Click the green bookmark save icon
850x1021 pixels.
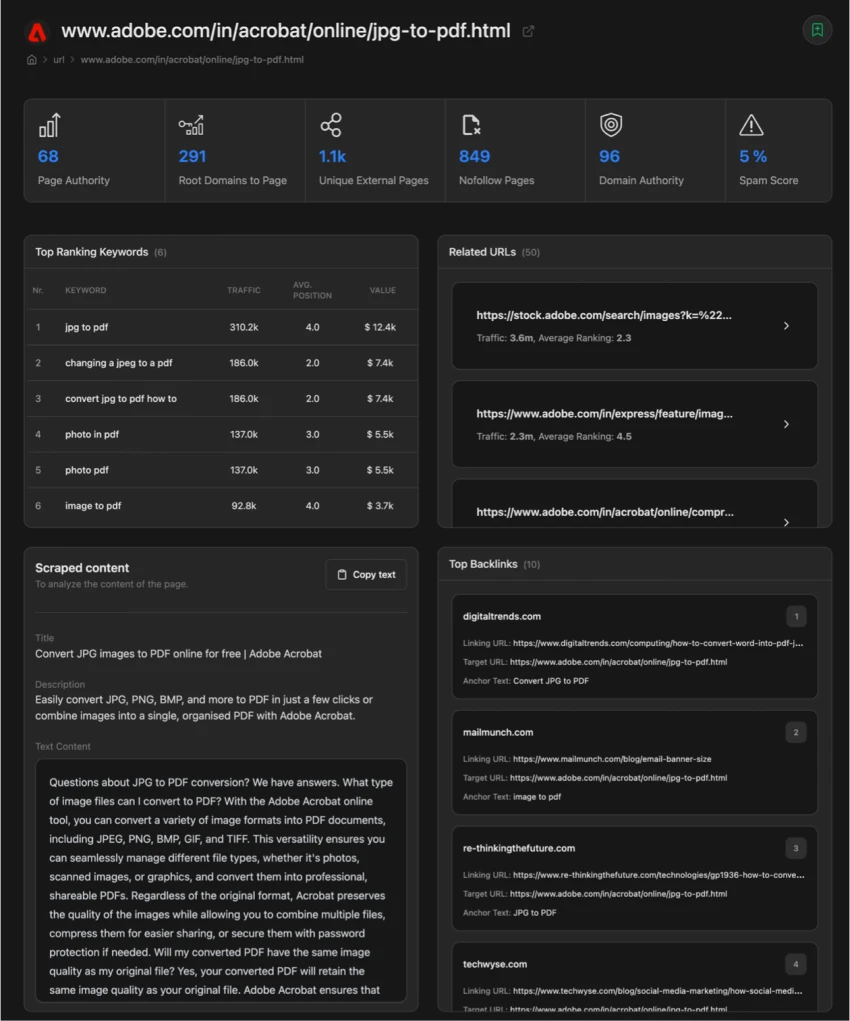817,30
